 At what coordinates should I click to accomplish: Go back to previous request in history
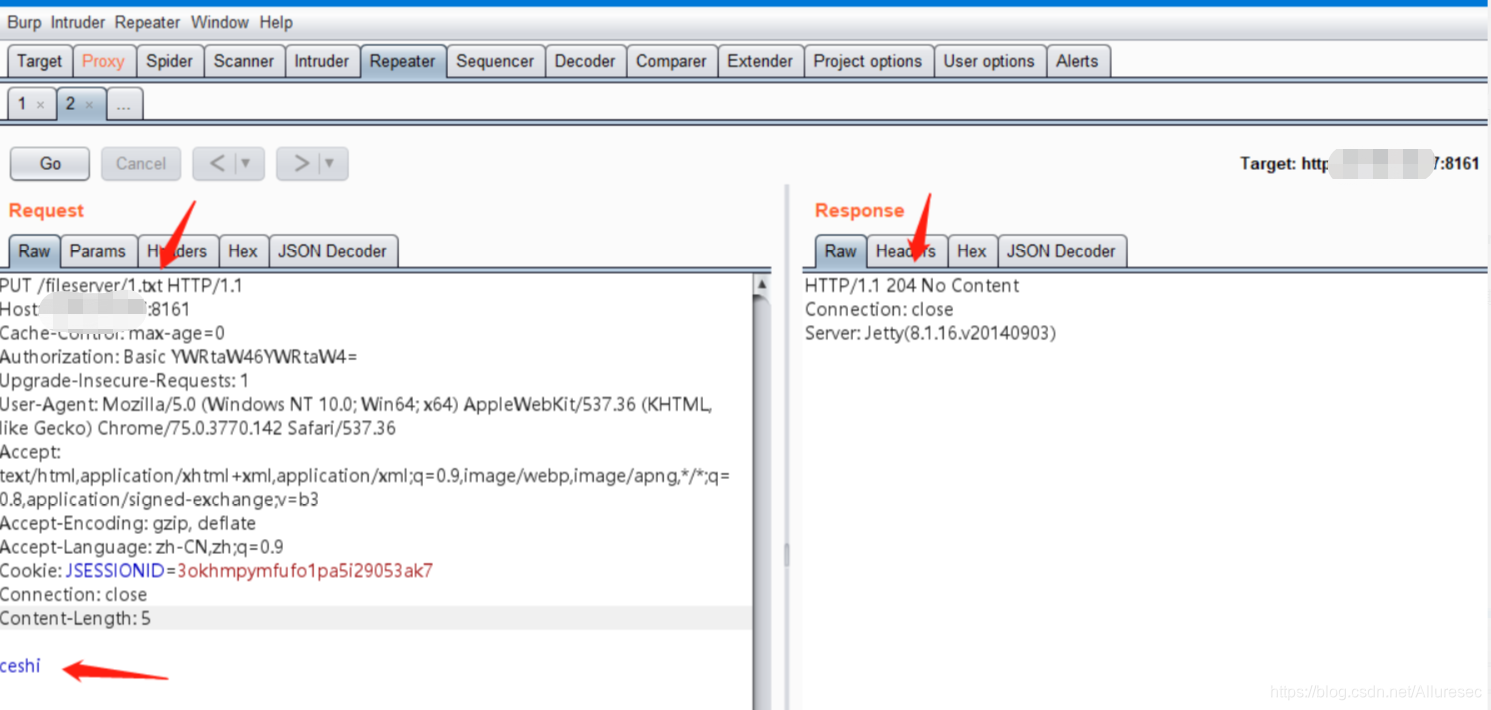[x=216, y=164]
